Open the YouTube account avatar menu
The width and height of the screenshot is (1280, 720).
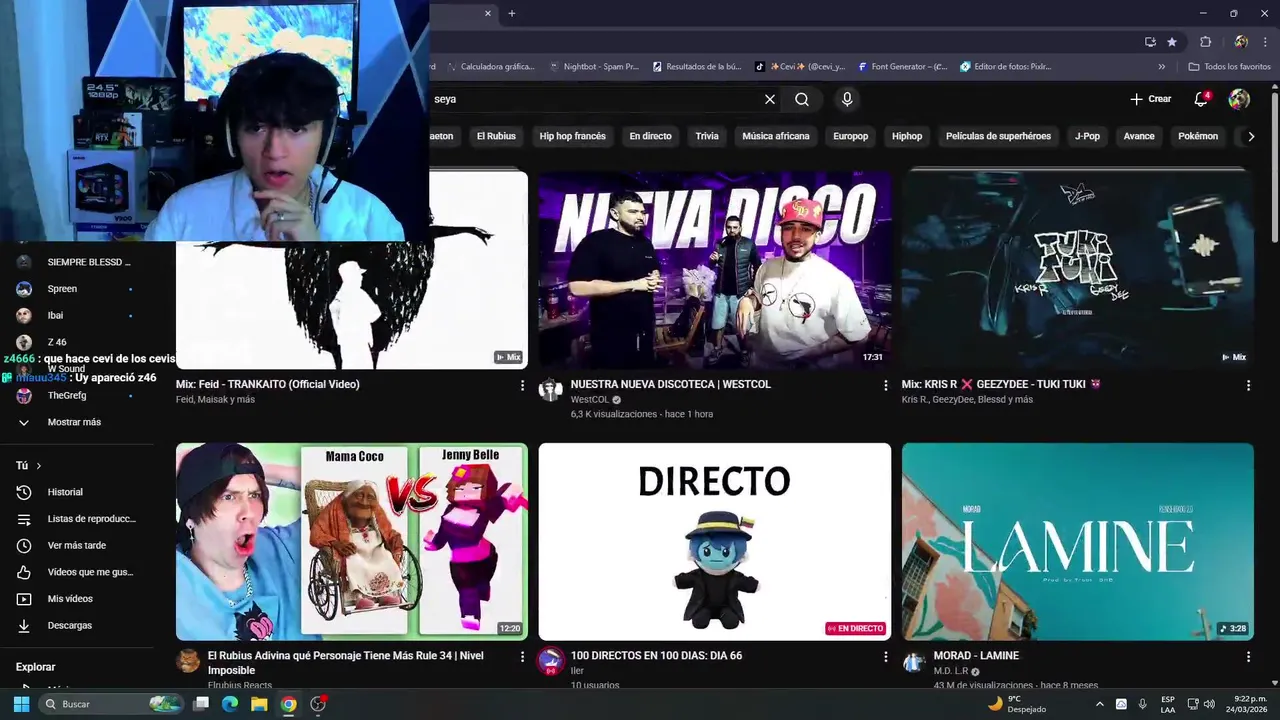(1239, 99)
